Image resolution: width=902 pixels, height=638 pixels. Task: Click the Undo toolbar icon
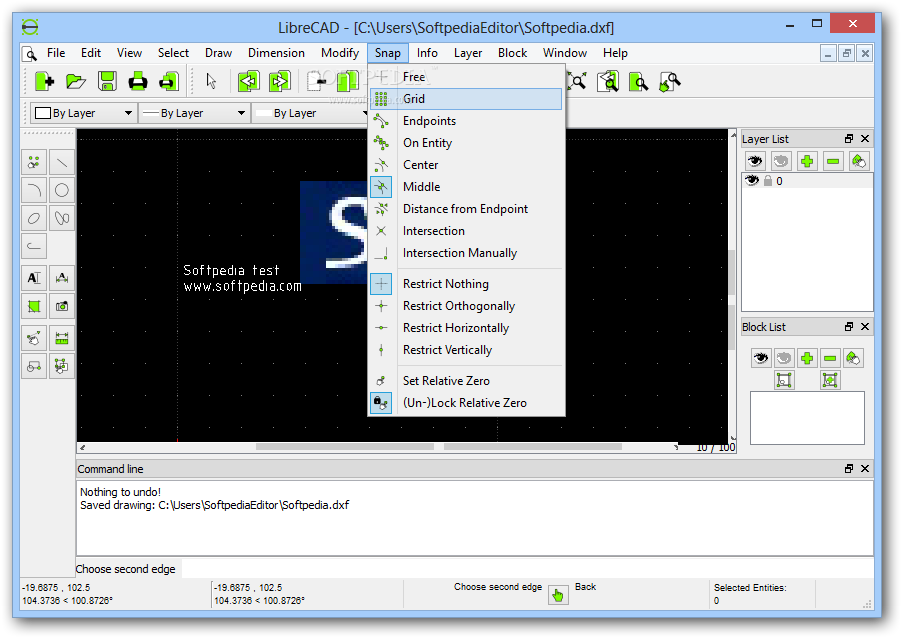point(249,81)
